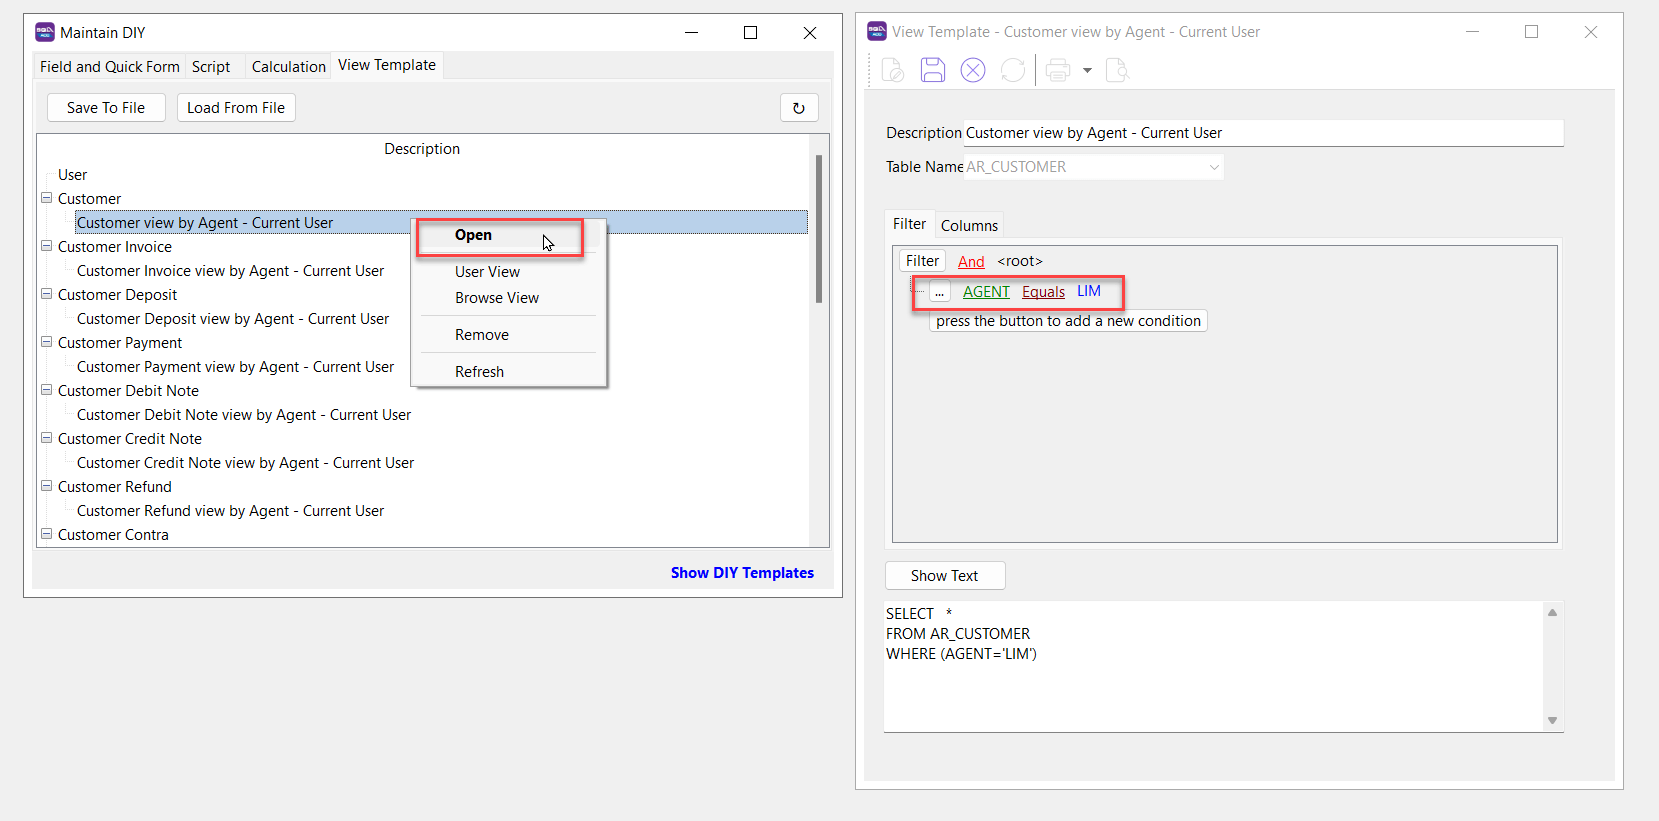Open the print dropdown arrow
Screen dimensions: 1659x821
point(1087,70)
